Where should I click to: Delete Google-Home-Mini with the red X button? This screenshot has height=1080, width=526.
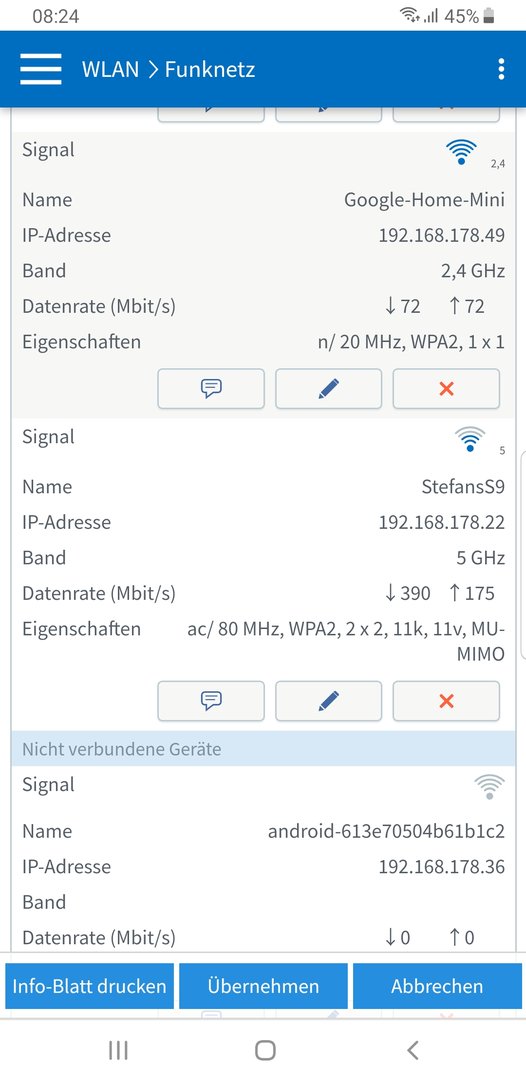click(446, 389)
